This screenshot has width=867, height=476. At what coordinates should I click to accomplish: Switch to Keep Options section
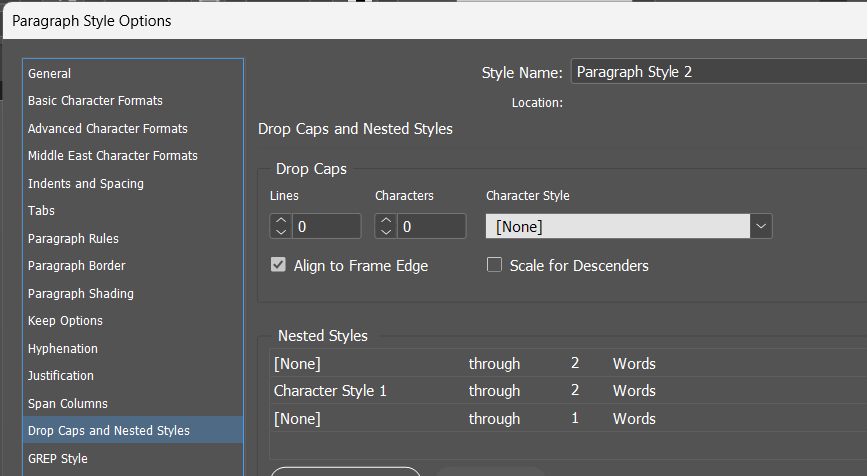[x=65, y=321]
